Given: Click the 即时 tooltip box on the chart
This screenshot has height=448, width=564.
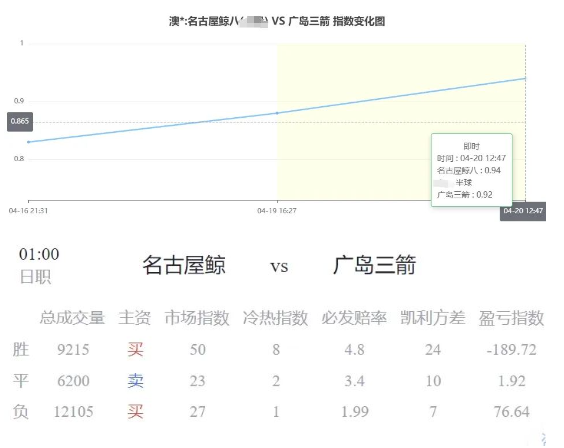Looking at the screenshot, I should pos(472,170).
